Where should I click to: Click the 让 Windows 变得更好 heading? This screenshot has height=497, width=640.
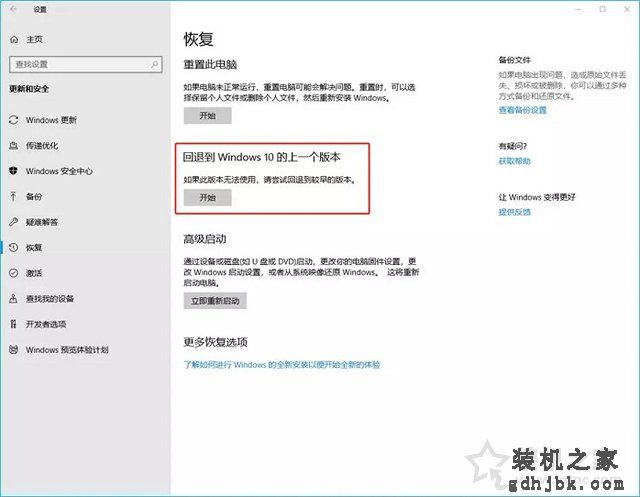537,197
